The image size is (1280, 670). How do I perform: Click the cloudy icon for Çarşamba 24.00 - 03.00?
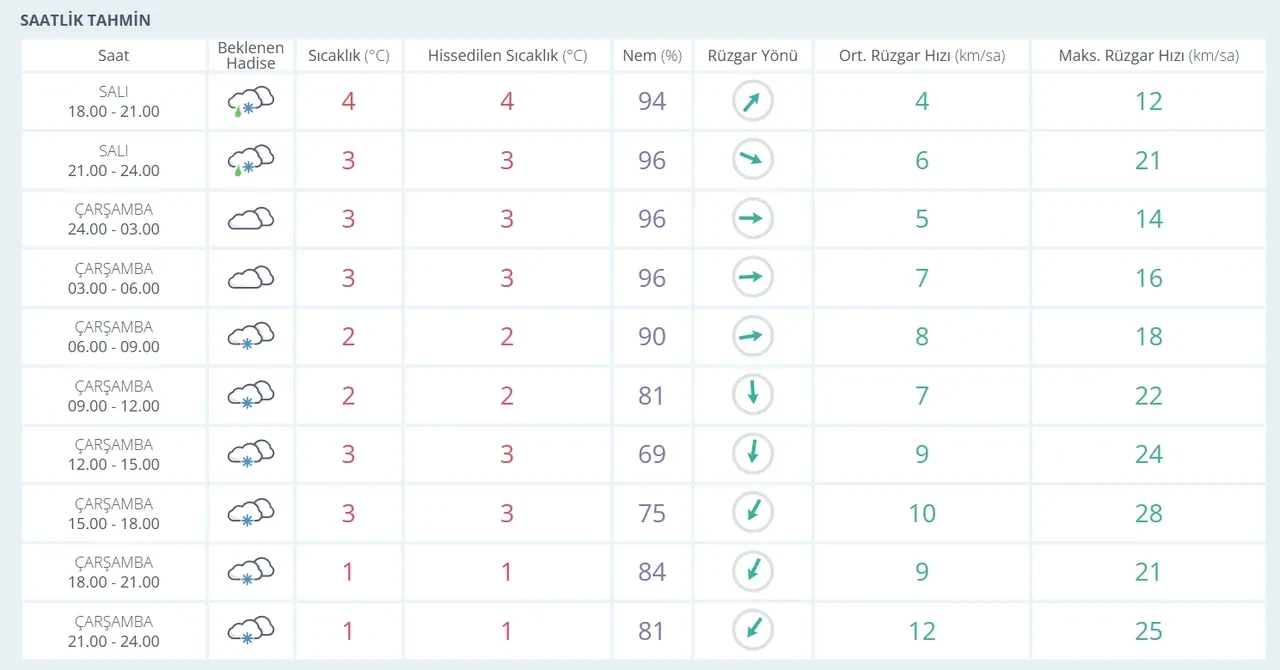point(250,219)
